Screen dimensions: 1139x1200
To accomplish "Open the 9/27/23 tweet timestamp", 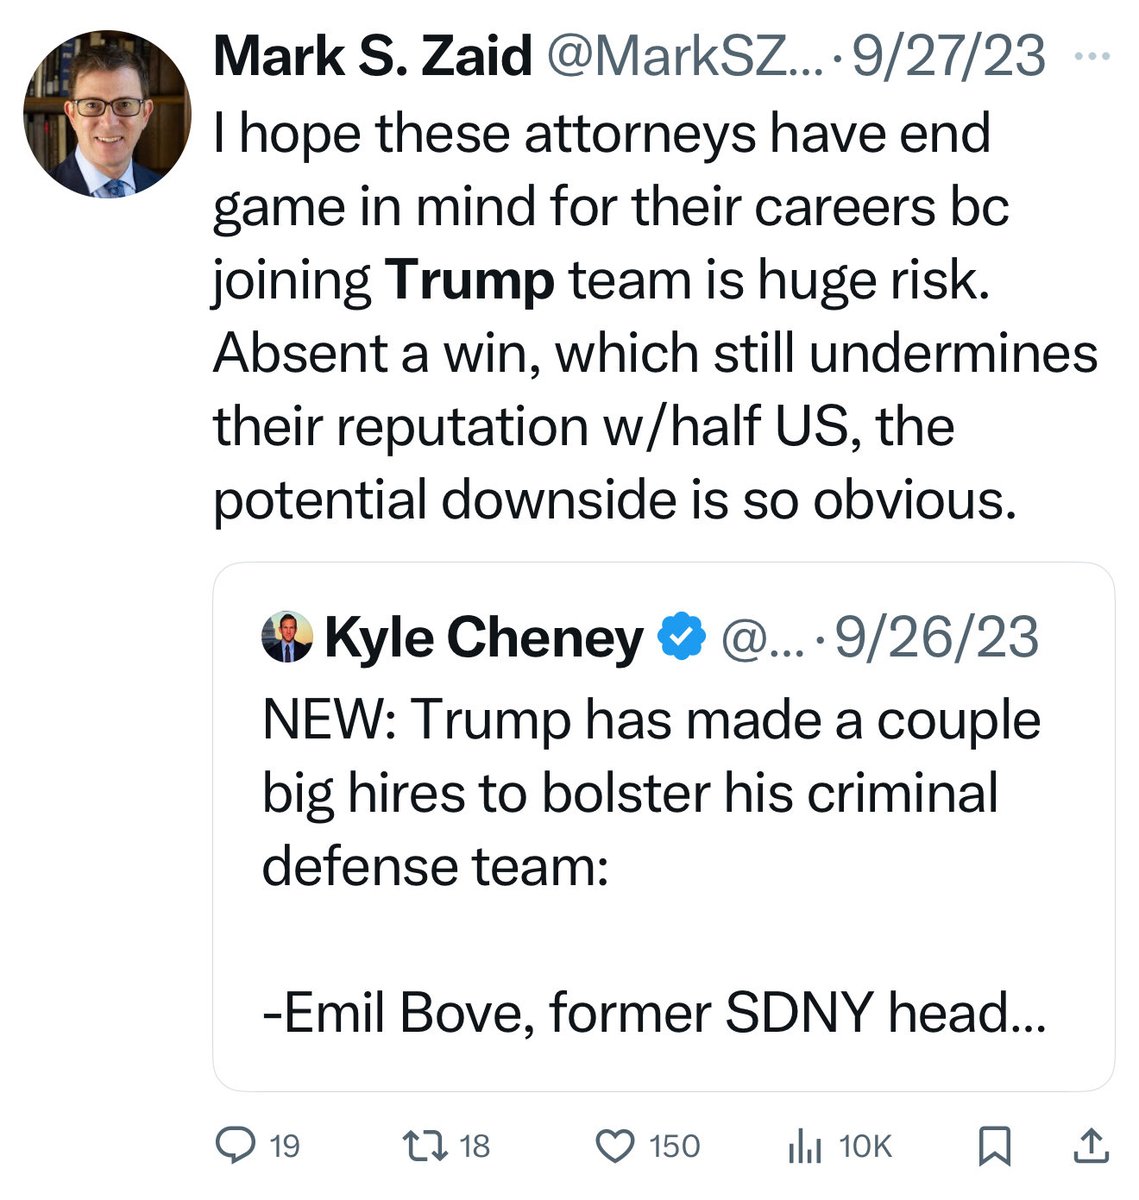I will (948, 56).
